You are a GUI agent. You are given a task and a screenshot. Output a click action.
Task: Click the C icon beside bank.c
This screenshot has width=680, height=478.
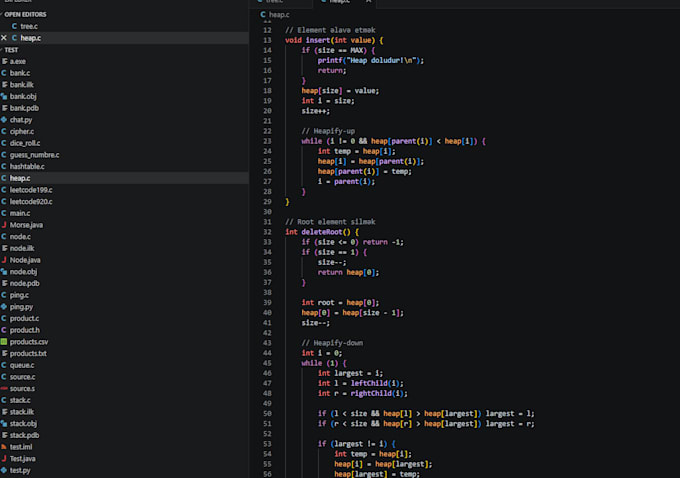click(4, 73)
